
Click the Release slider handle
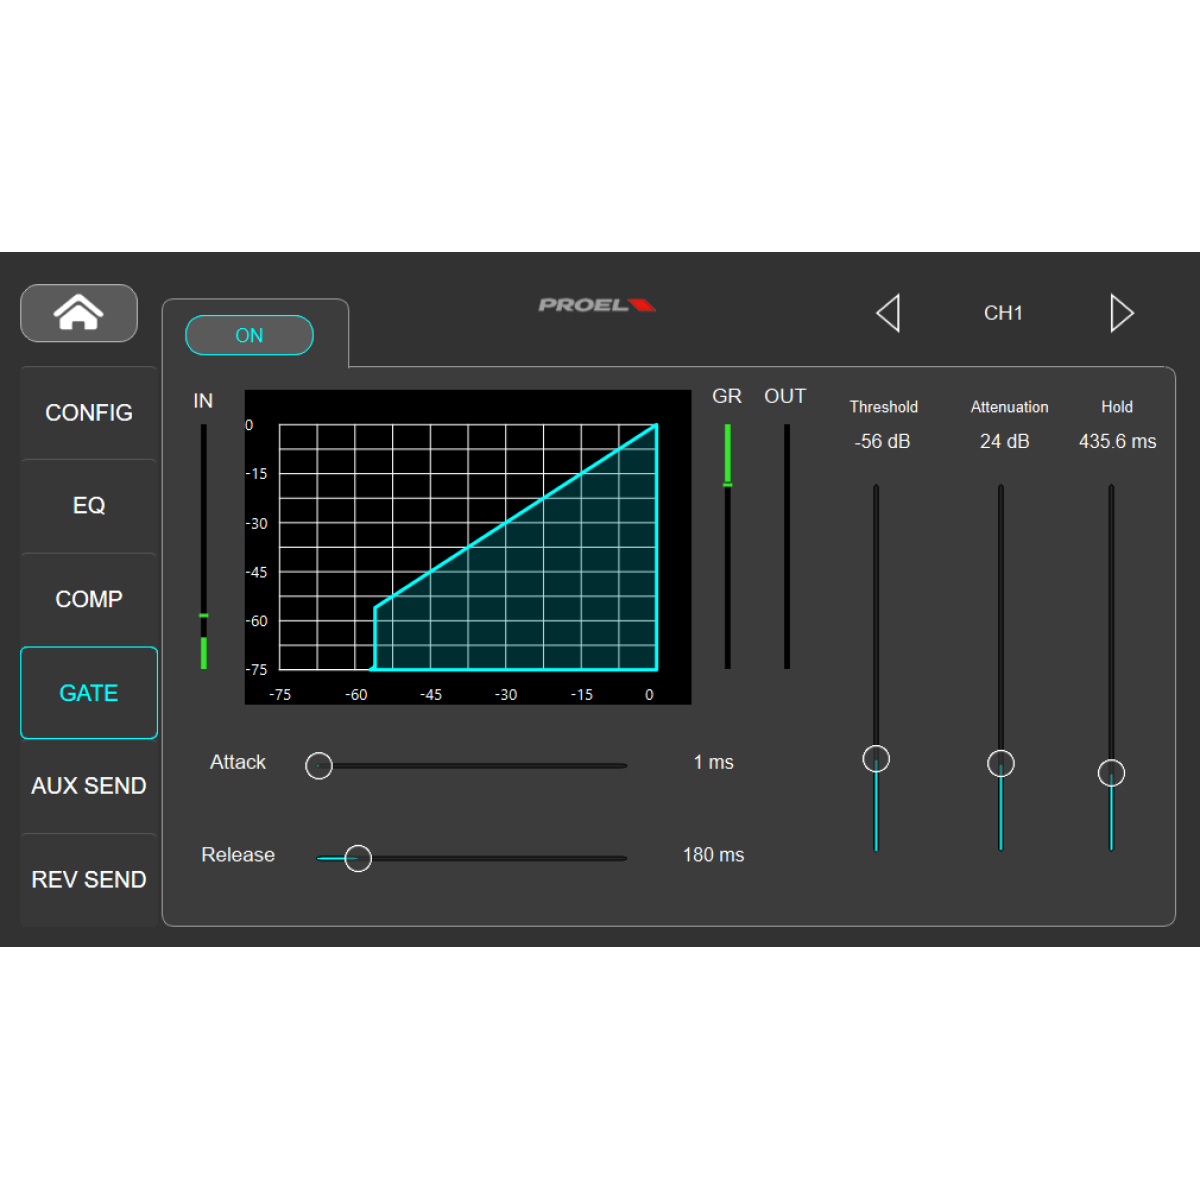click(357, 858)
